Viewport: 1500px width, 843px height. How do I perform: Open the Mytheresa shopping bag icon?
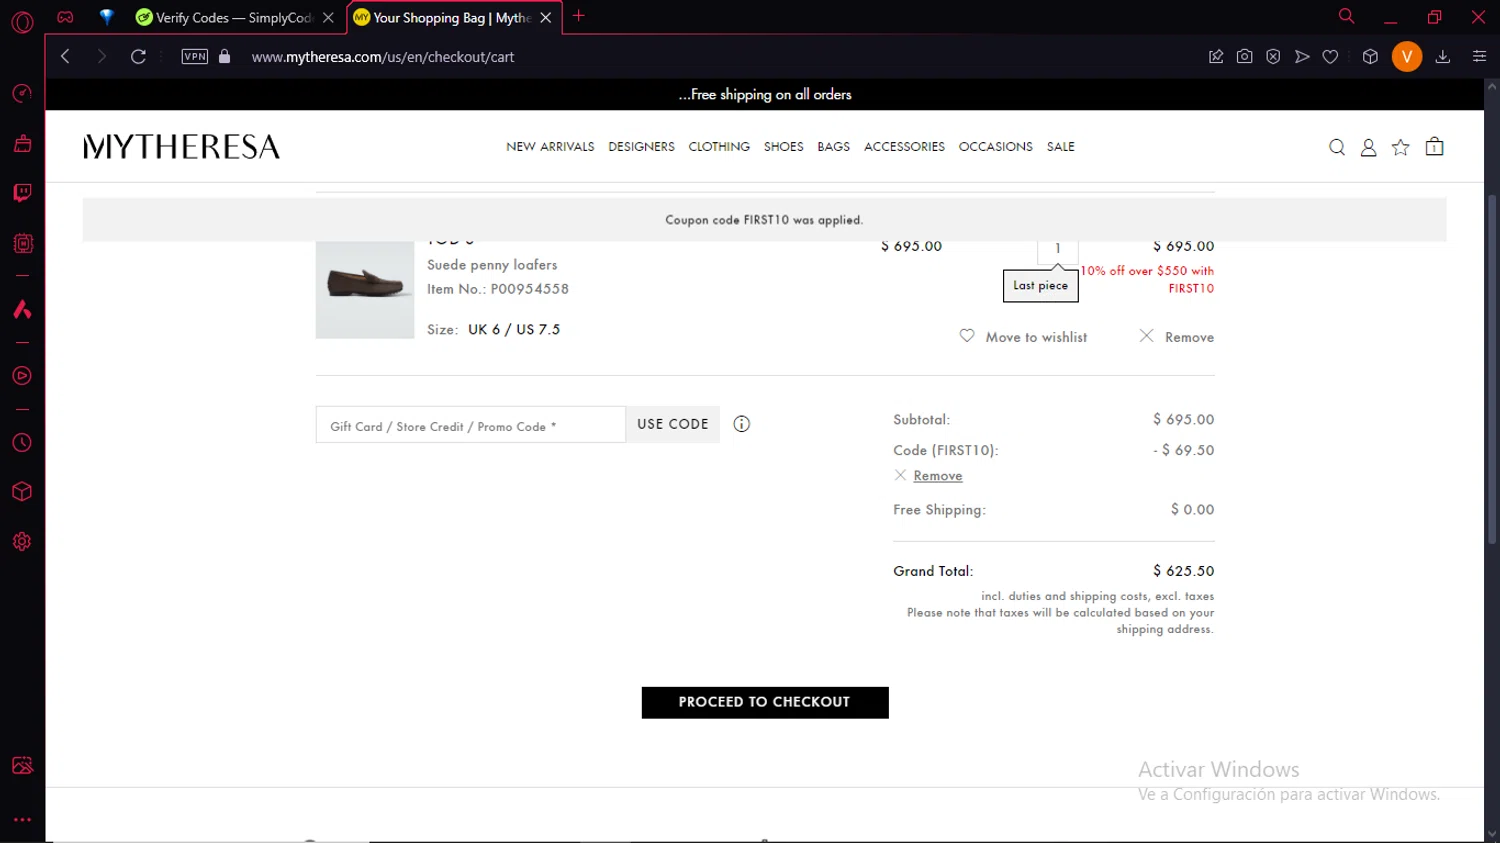[x=1434, y=146]
